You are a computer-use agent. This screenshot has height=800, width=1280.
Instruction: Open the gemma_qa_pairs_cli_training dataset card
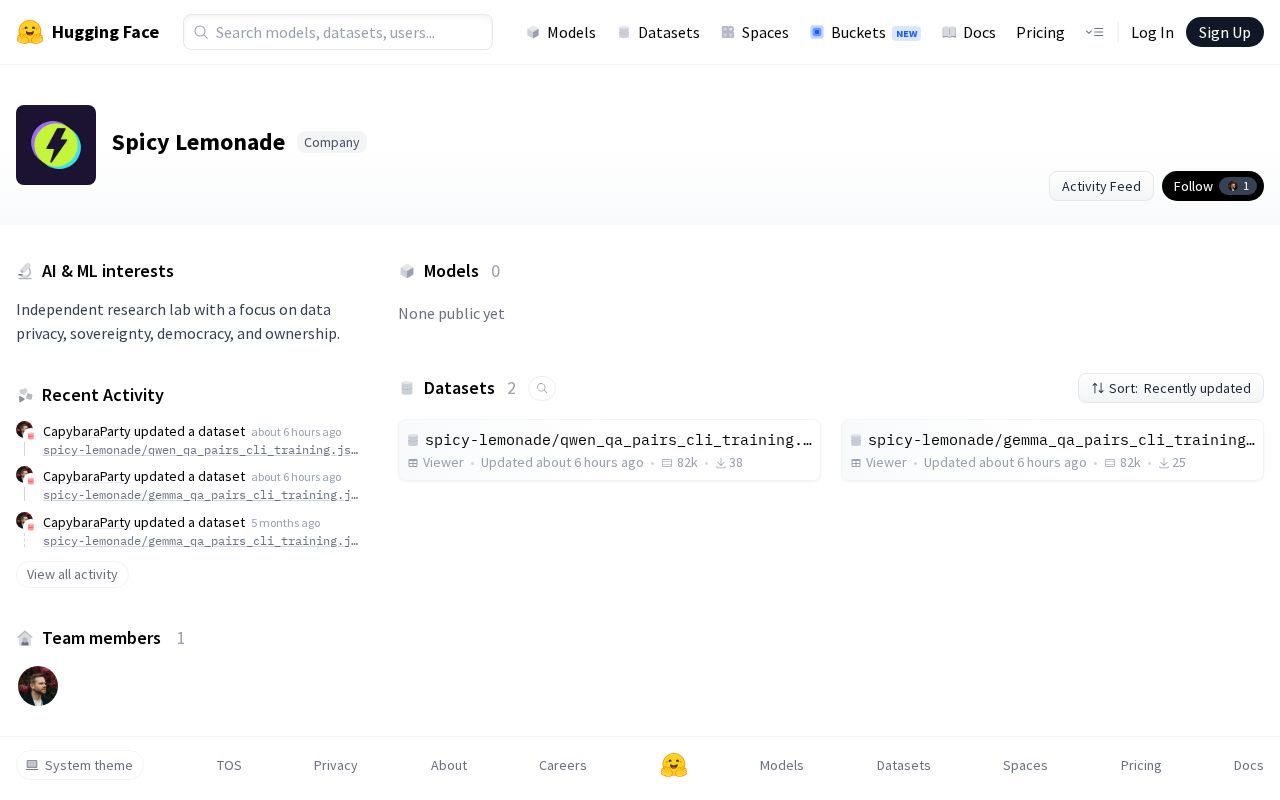1052,450
